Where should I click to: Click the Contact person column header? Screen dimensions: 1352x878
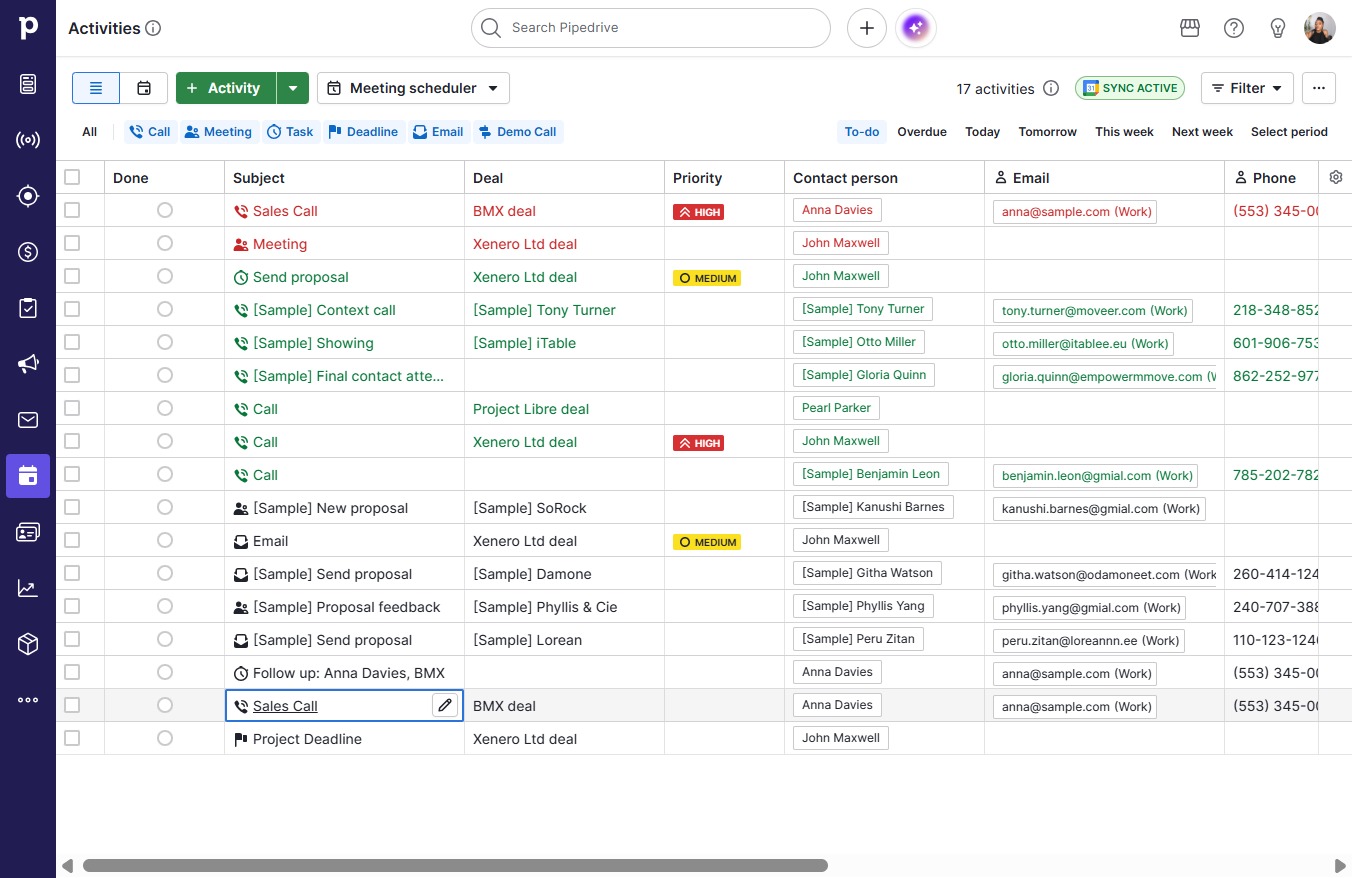[x=884, y=177]
